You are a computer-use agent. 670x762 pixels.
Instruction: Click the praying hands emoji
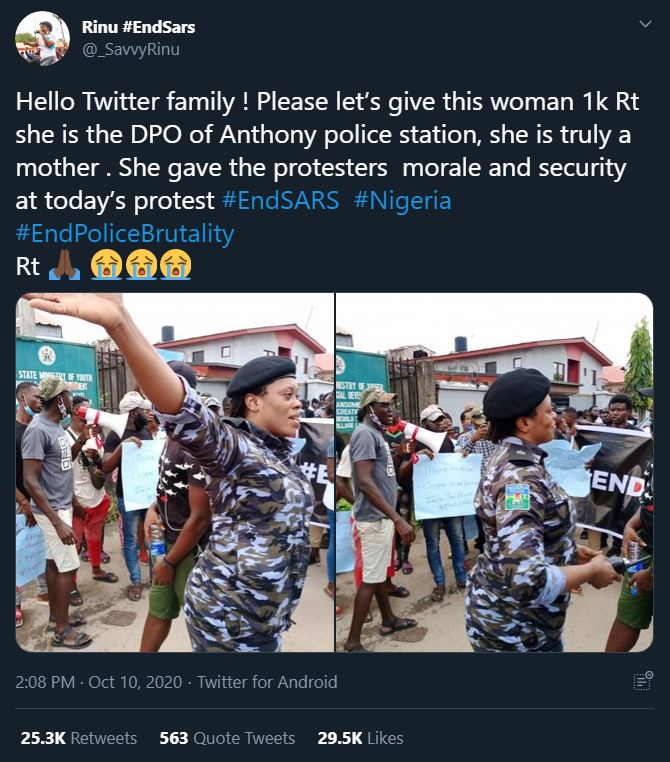point(64,265)
